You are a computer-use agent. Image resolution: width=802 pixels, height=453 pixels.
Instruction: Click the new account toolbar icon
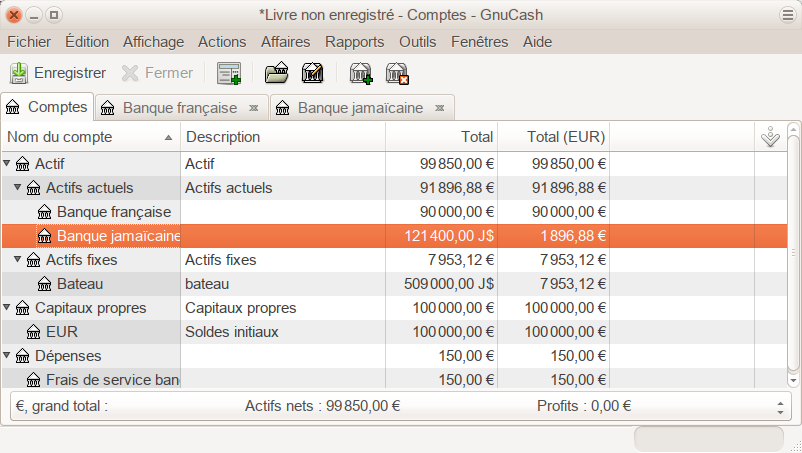coord(360,73)
